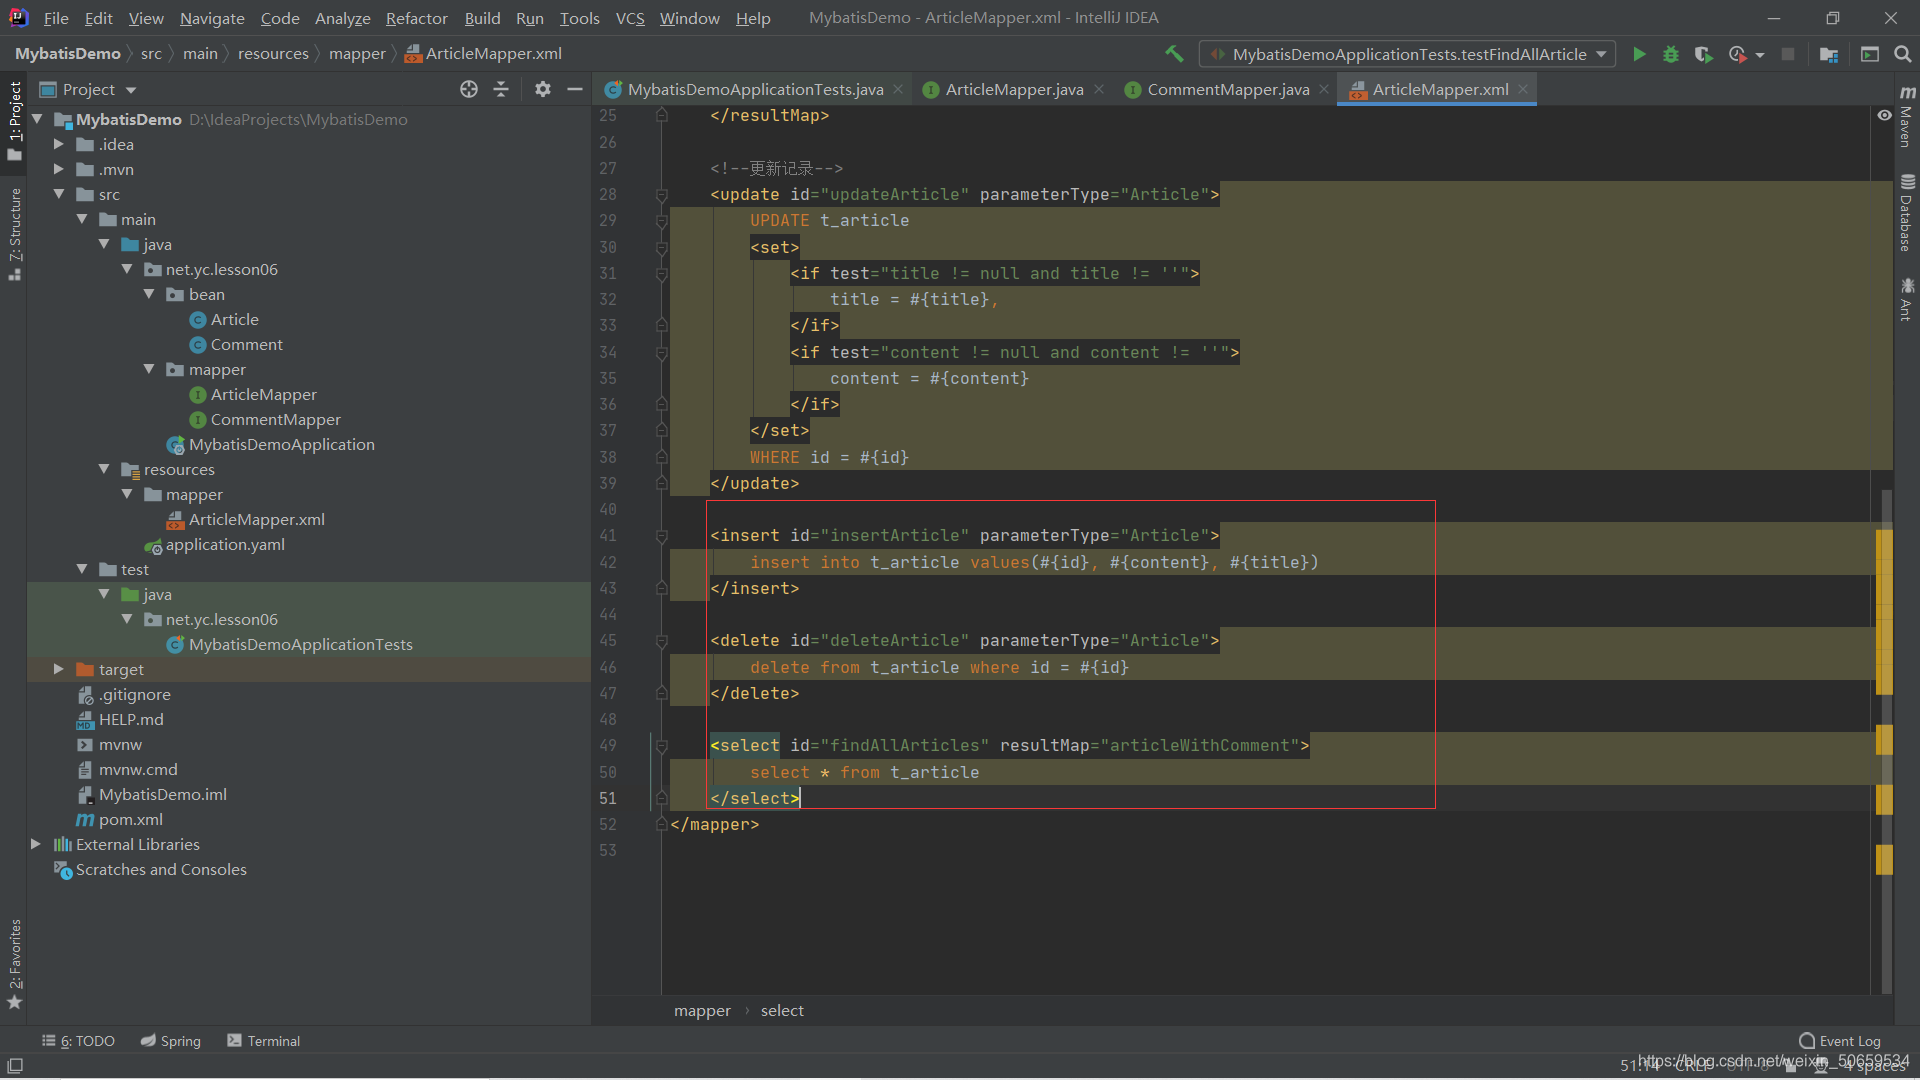Open Search Everywhere magnifier
The image size is (1920, 1080).
tap(1903, 54)
